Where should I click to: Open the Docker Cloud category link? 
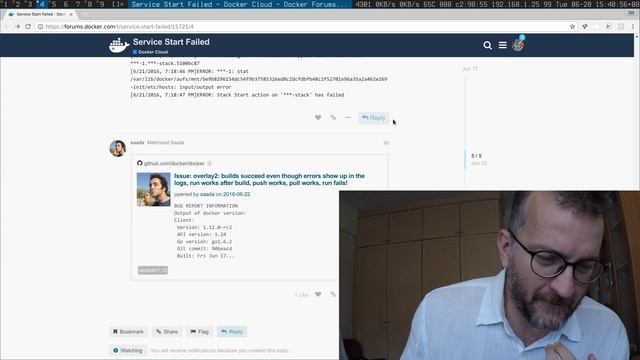point(150,52)
